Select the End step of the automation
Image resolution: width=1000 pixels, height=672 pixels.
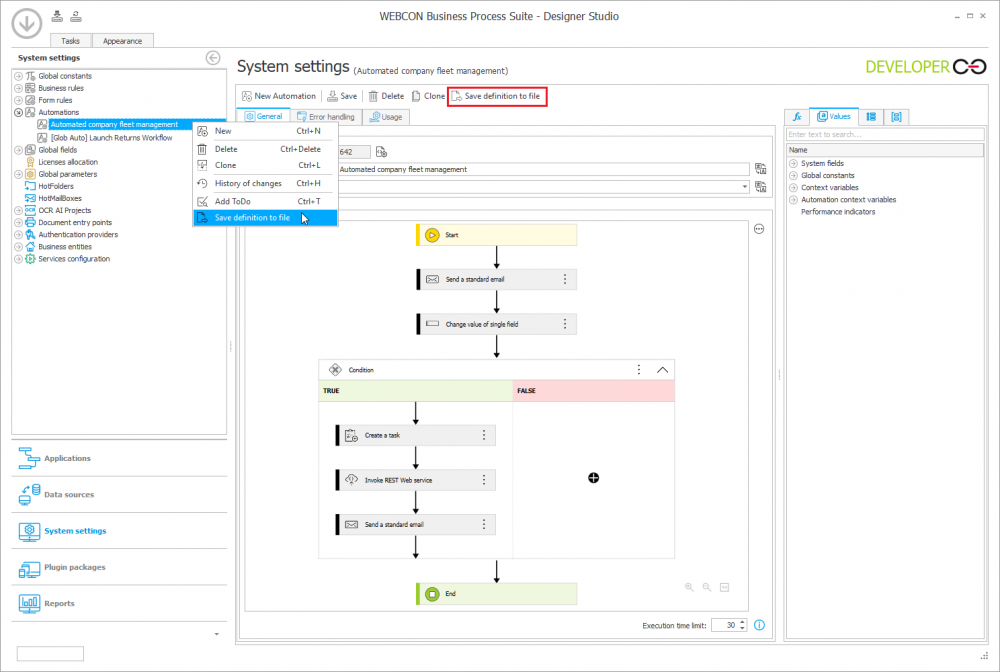(x=497, y=594)
